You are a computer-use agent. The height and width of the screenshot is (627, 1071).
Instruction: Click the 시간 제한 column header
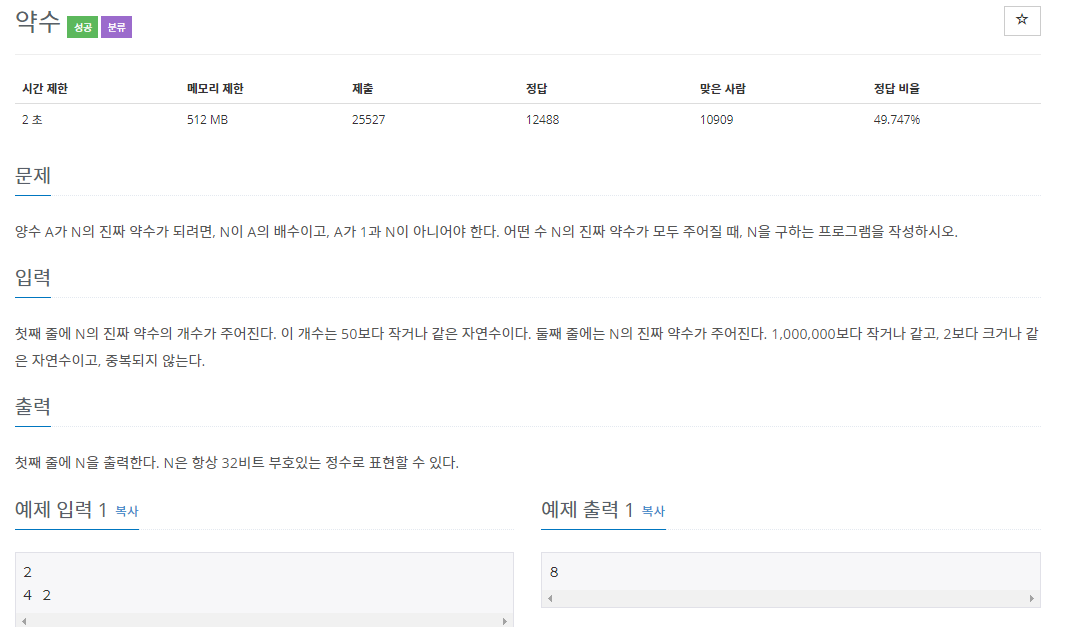45,89
